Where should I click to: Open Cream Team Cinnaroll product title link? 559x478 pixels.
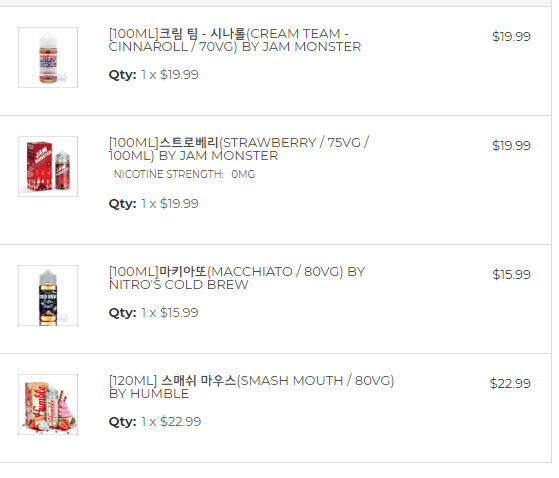[x=235, y=40]
